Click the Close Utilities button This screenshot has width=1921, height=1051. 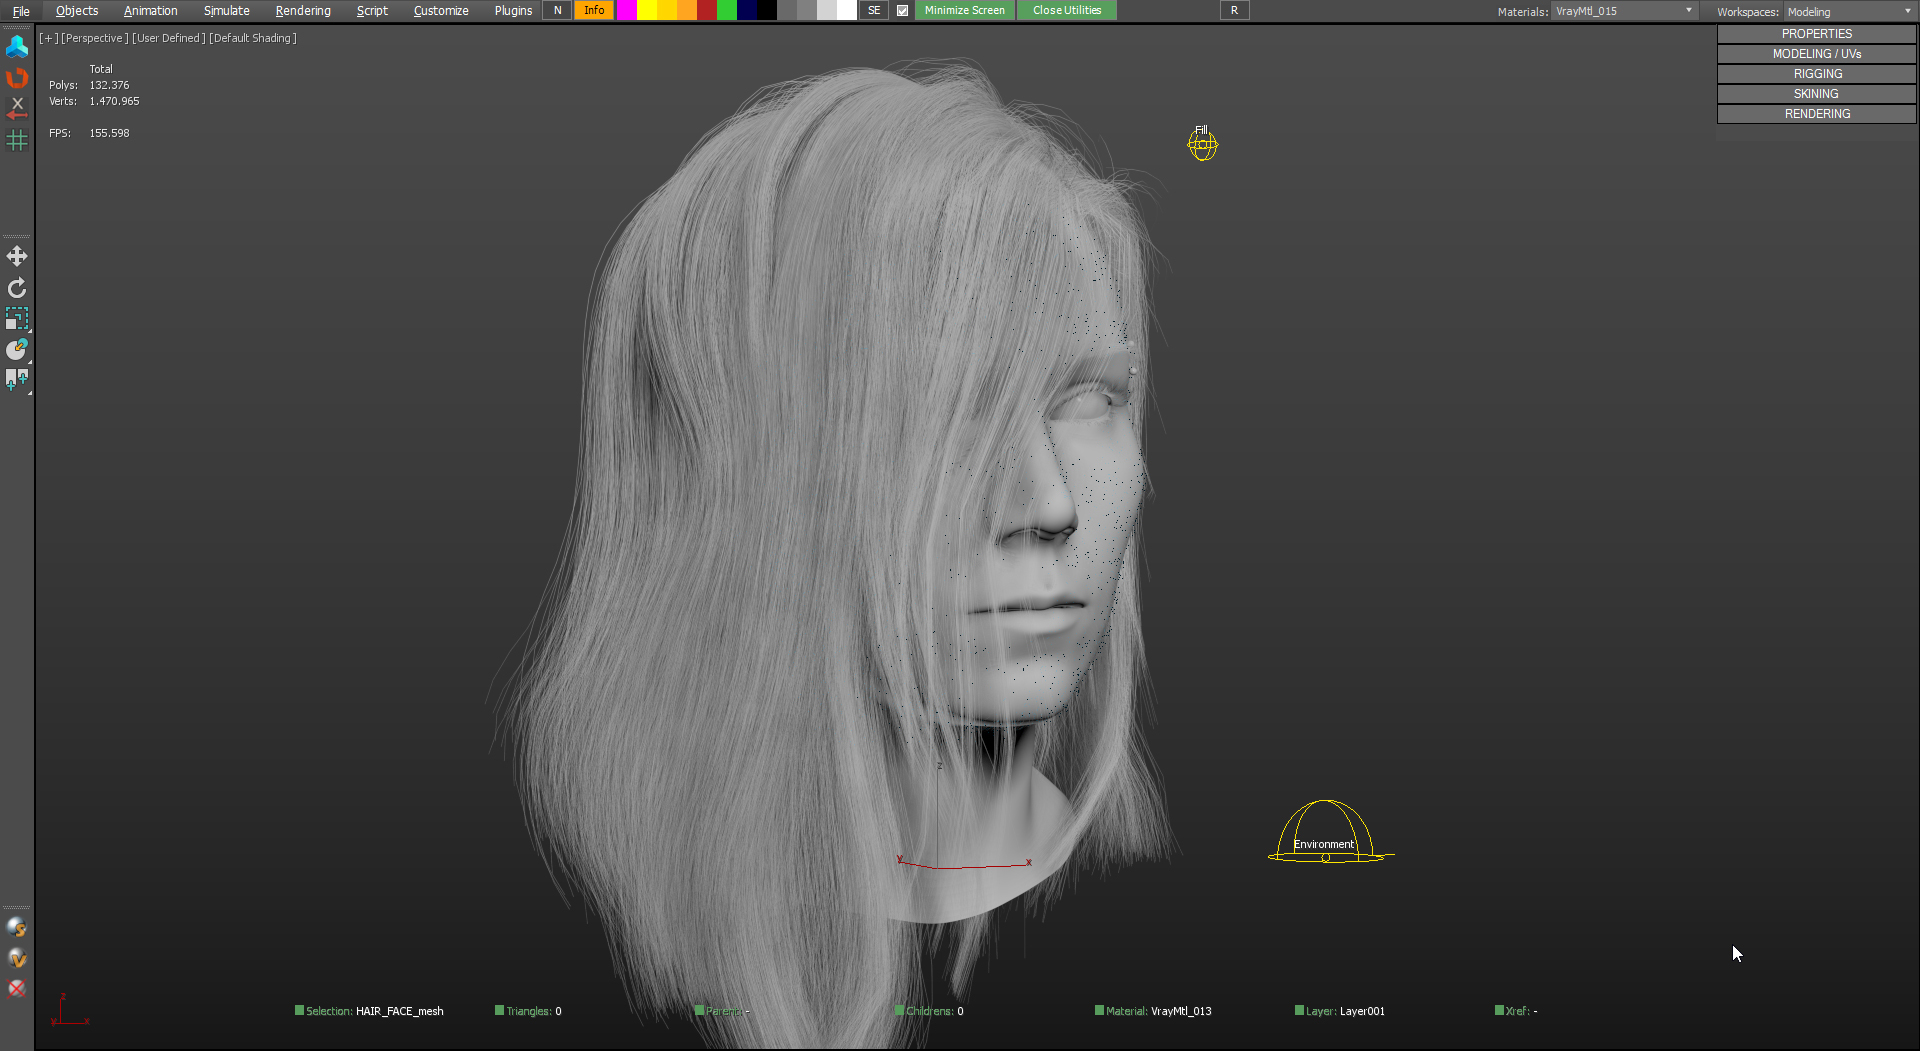(1066, 11)
